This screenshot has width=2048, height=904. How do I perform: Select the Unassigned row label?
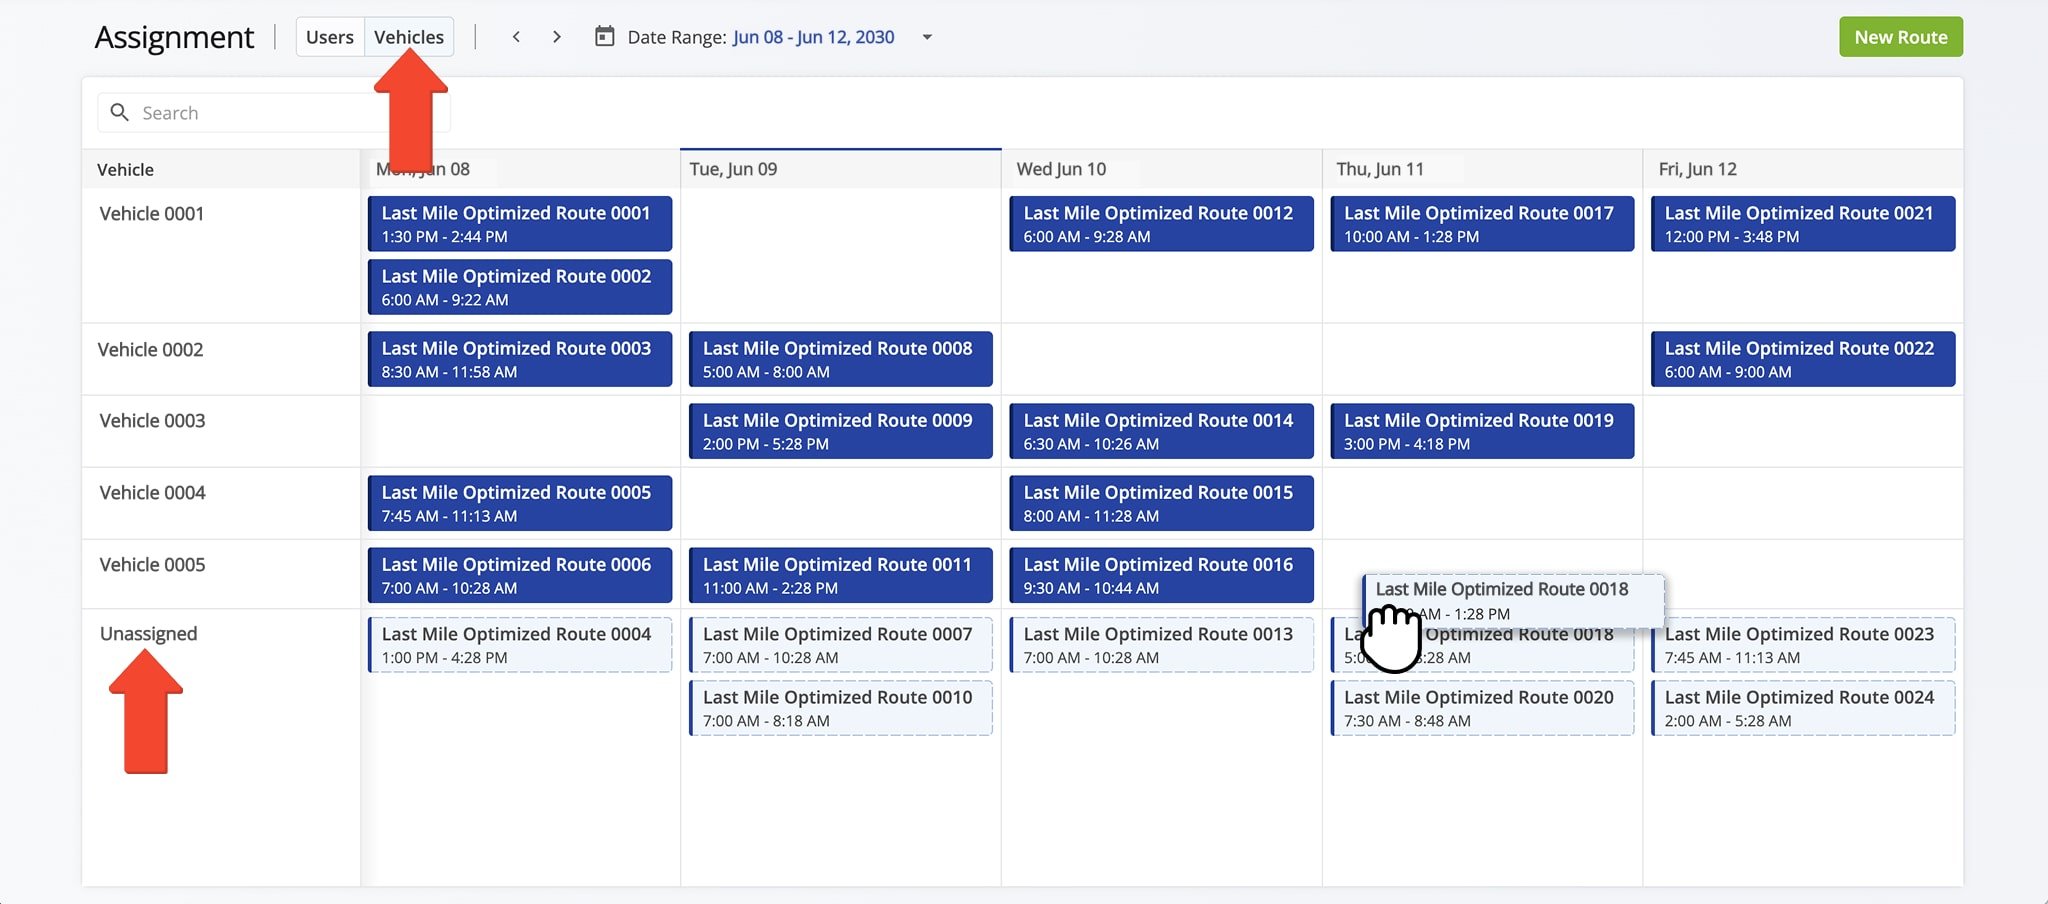point(148,634)
